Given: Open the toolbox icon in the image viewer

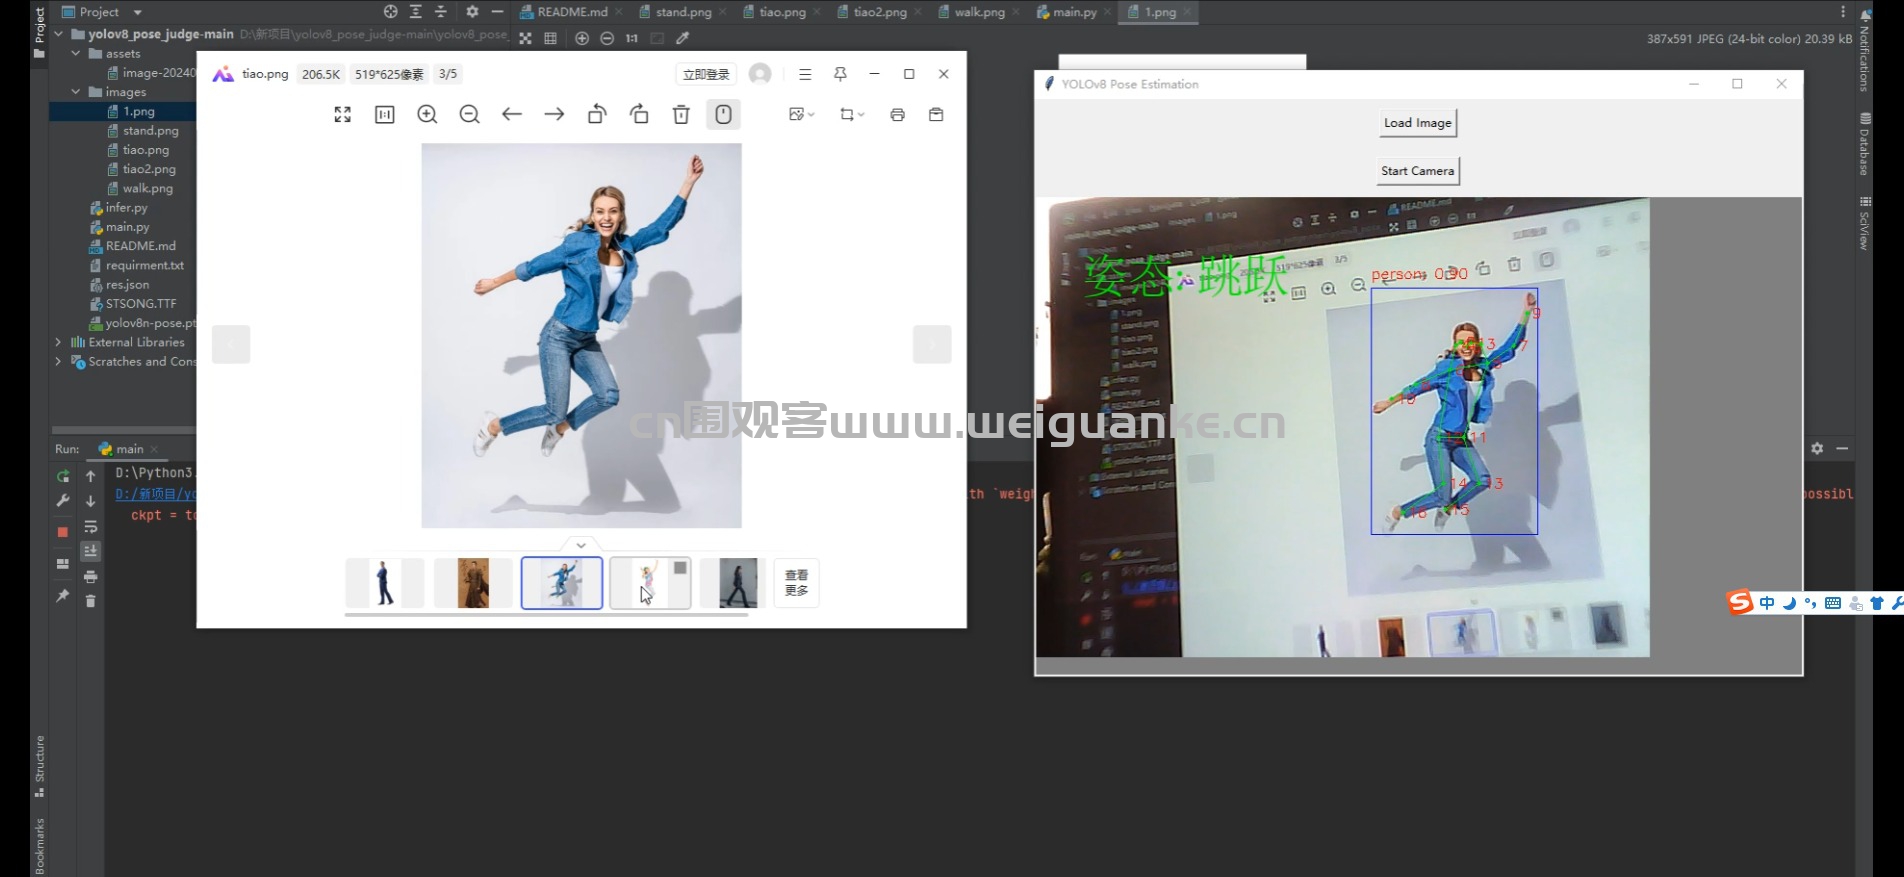Looking at the screenshot, I should 936,114.
